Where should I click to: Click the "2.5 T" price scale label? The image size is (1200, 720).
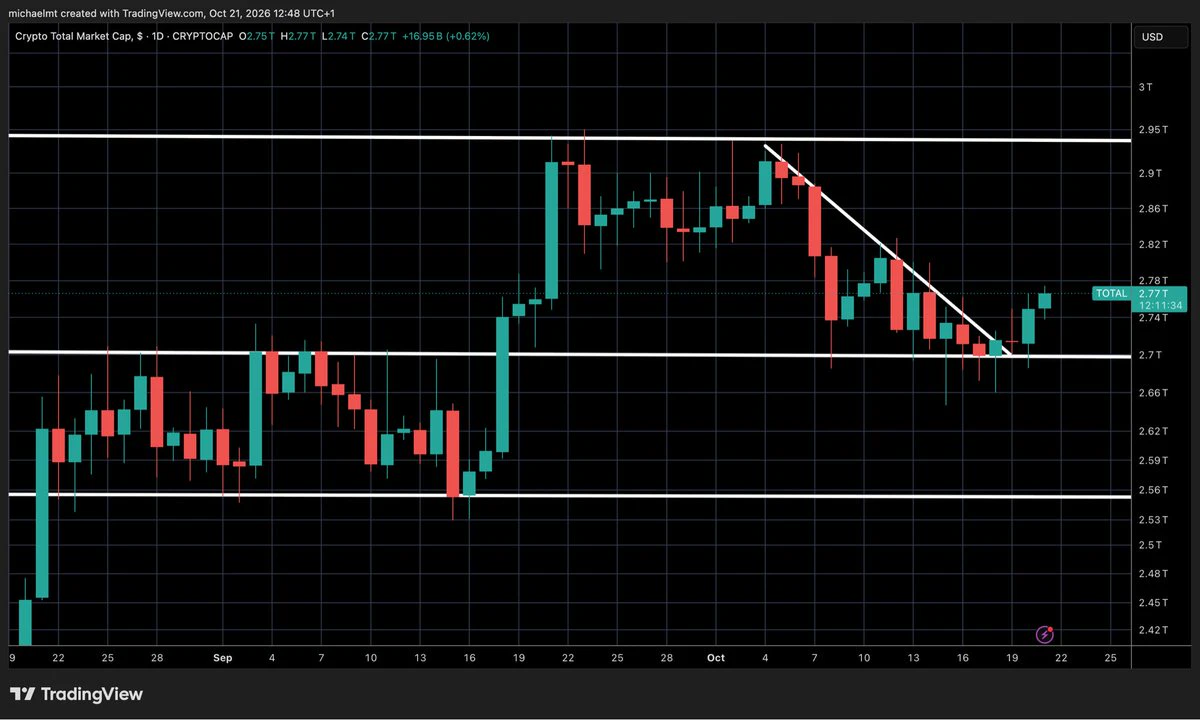coord(1149,545)
